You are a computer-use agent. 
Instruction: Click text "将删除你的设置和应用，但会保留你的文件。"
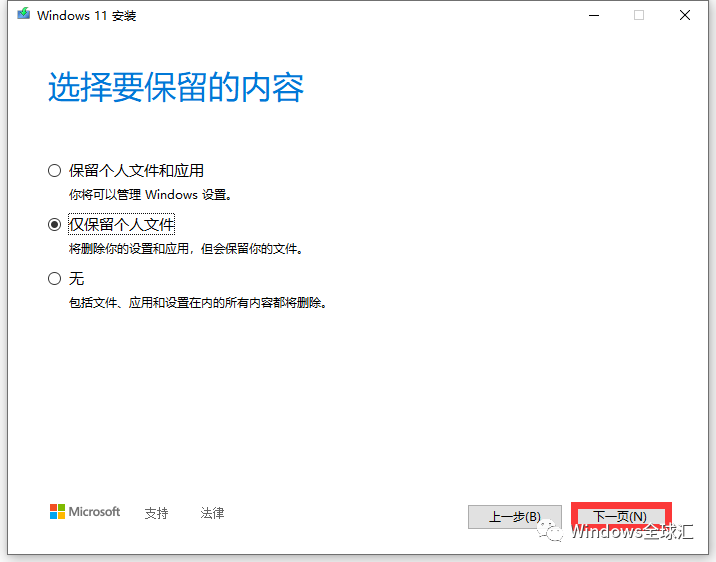tap(186, 249)
